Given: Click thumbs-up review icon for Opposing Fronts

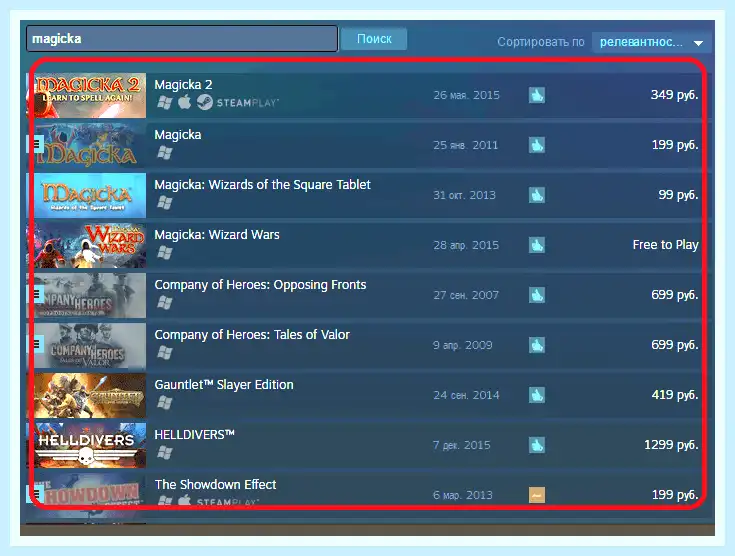Looking at the screenshot, I should tap(537, 295).
